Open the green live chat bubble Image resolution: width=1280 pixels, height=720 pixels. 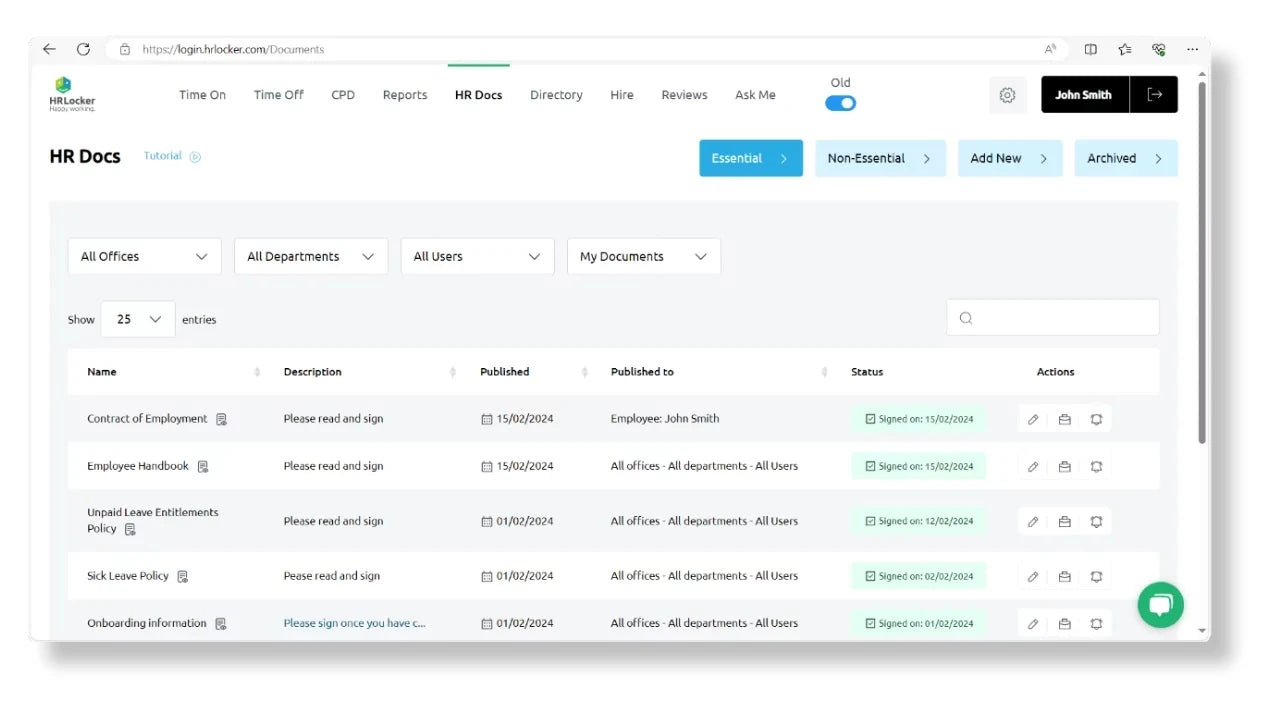click(x=1160, y=605)
